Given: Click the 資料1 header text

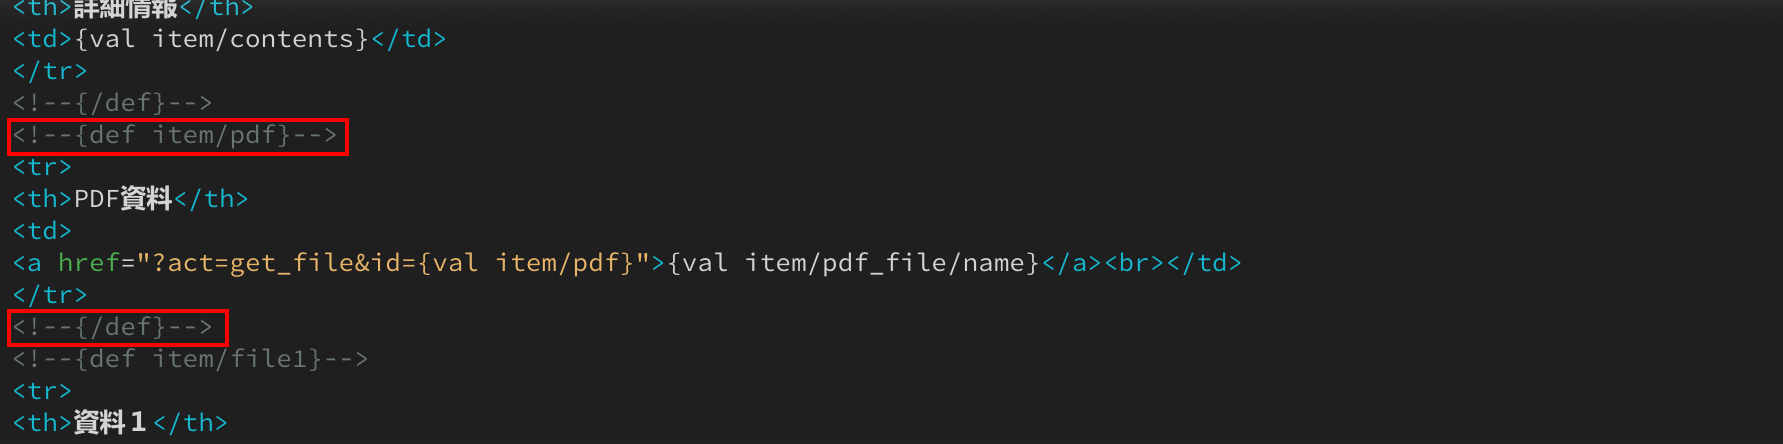Looking at the screenshot, I should pyautogui.click(x=111, y=423).
